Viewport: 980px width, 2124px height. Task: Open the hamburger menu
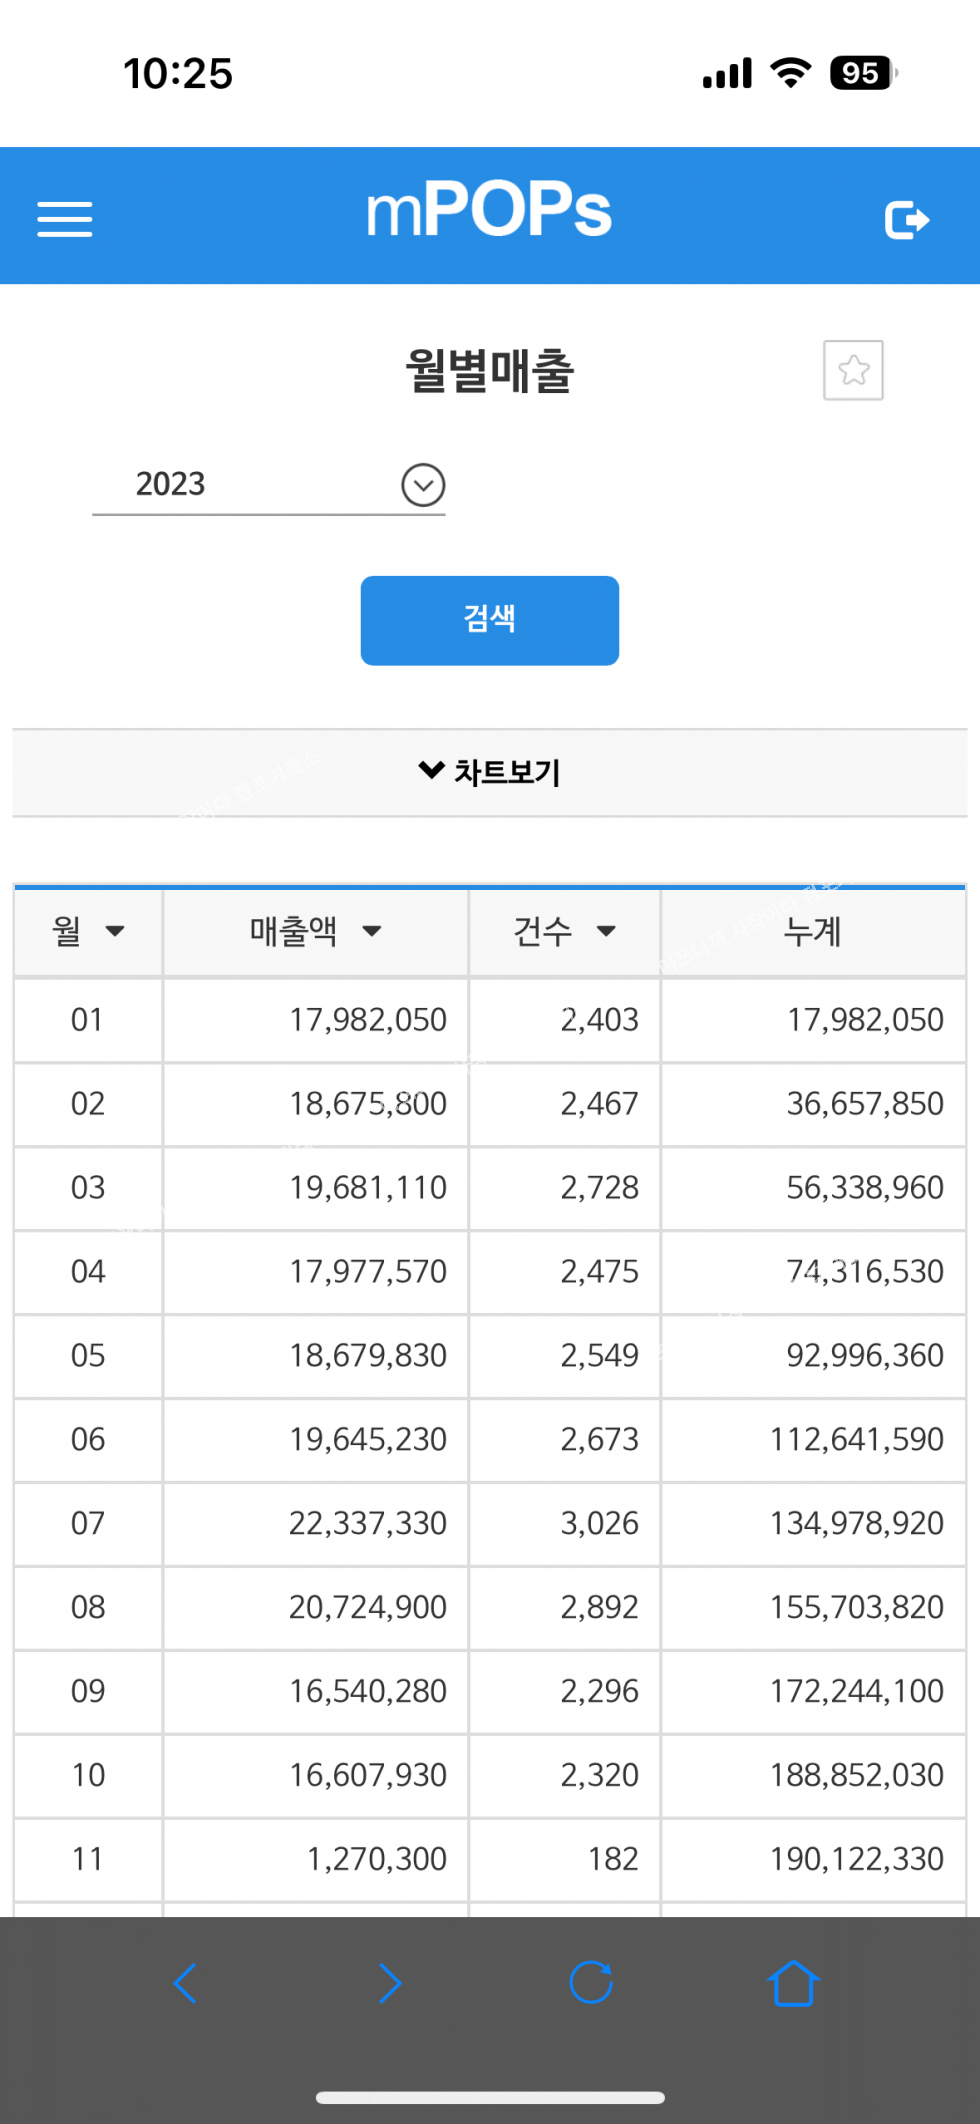(65, 219)
